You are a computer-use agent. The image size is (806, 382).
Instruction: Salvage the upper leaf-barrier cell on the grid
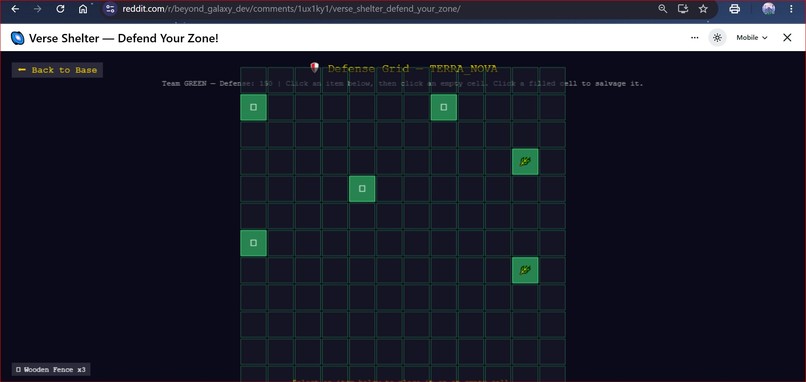coord(525,162)
